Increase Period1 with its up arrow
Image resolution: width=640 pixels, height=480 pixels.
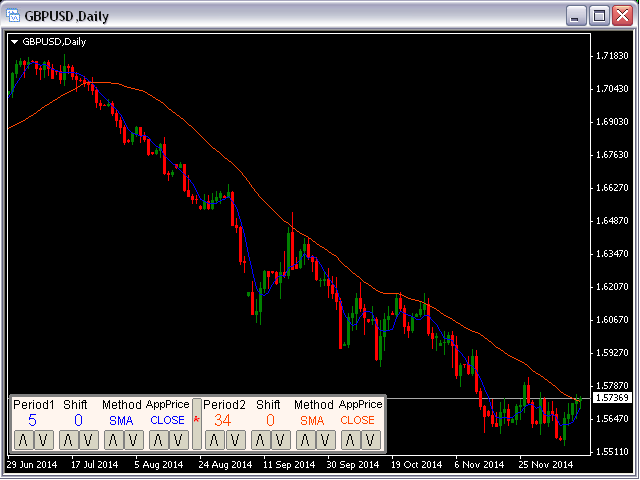click(21, 440)
